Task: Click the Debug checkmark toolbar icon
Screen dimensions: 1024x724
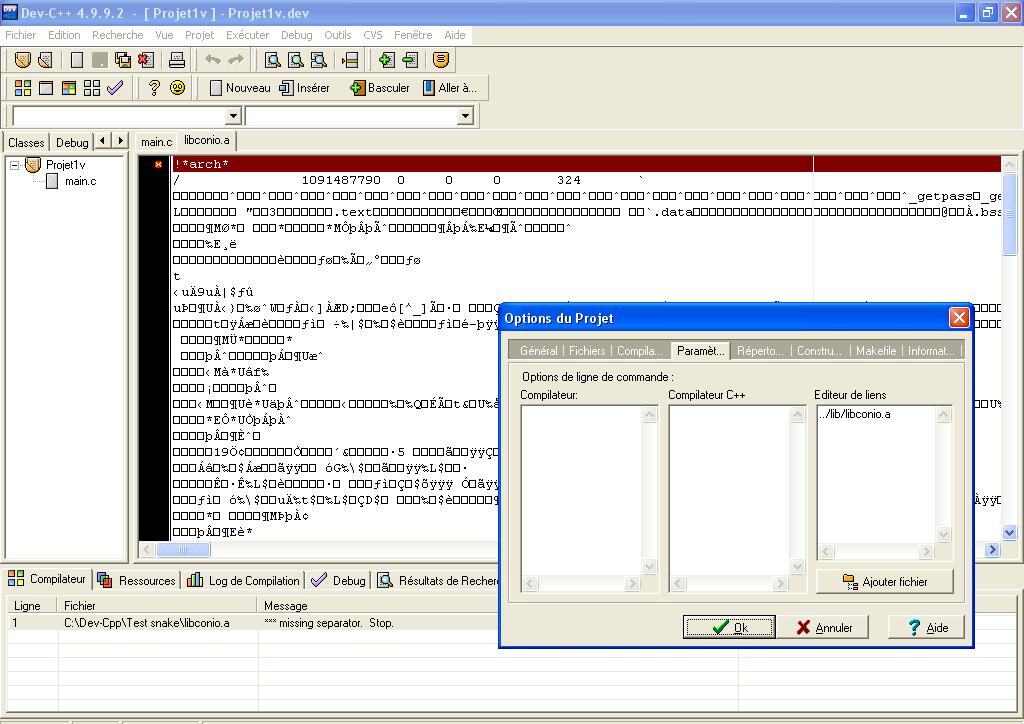Action: [115, 88]
